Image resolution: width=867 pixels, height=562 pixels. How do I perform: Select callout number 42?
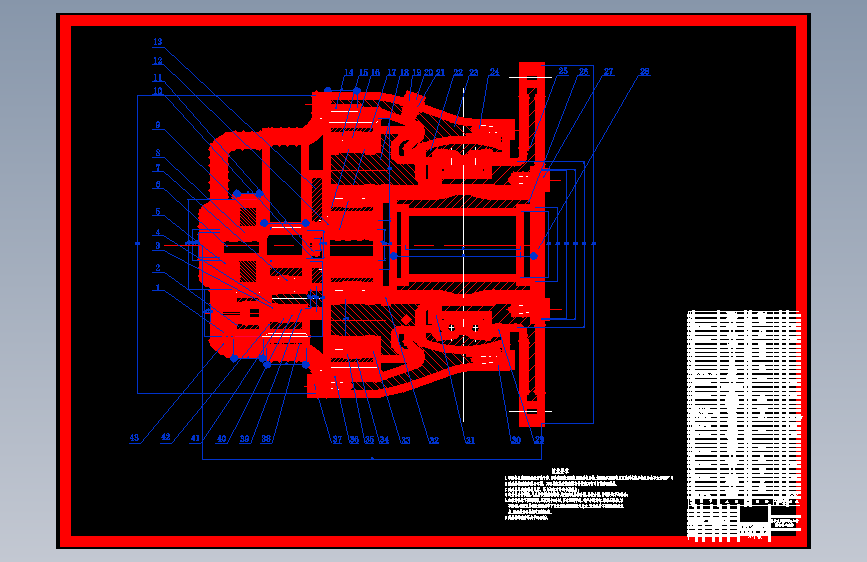tap(165, 437)
